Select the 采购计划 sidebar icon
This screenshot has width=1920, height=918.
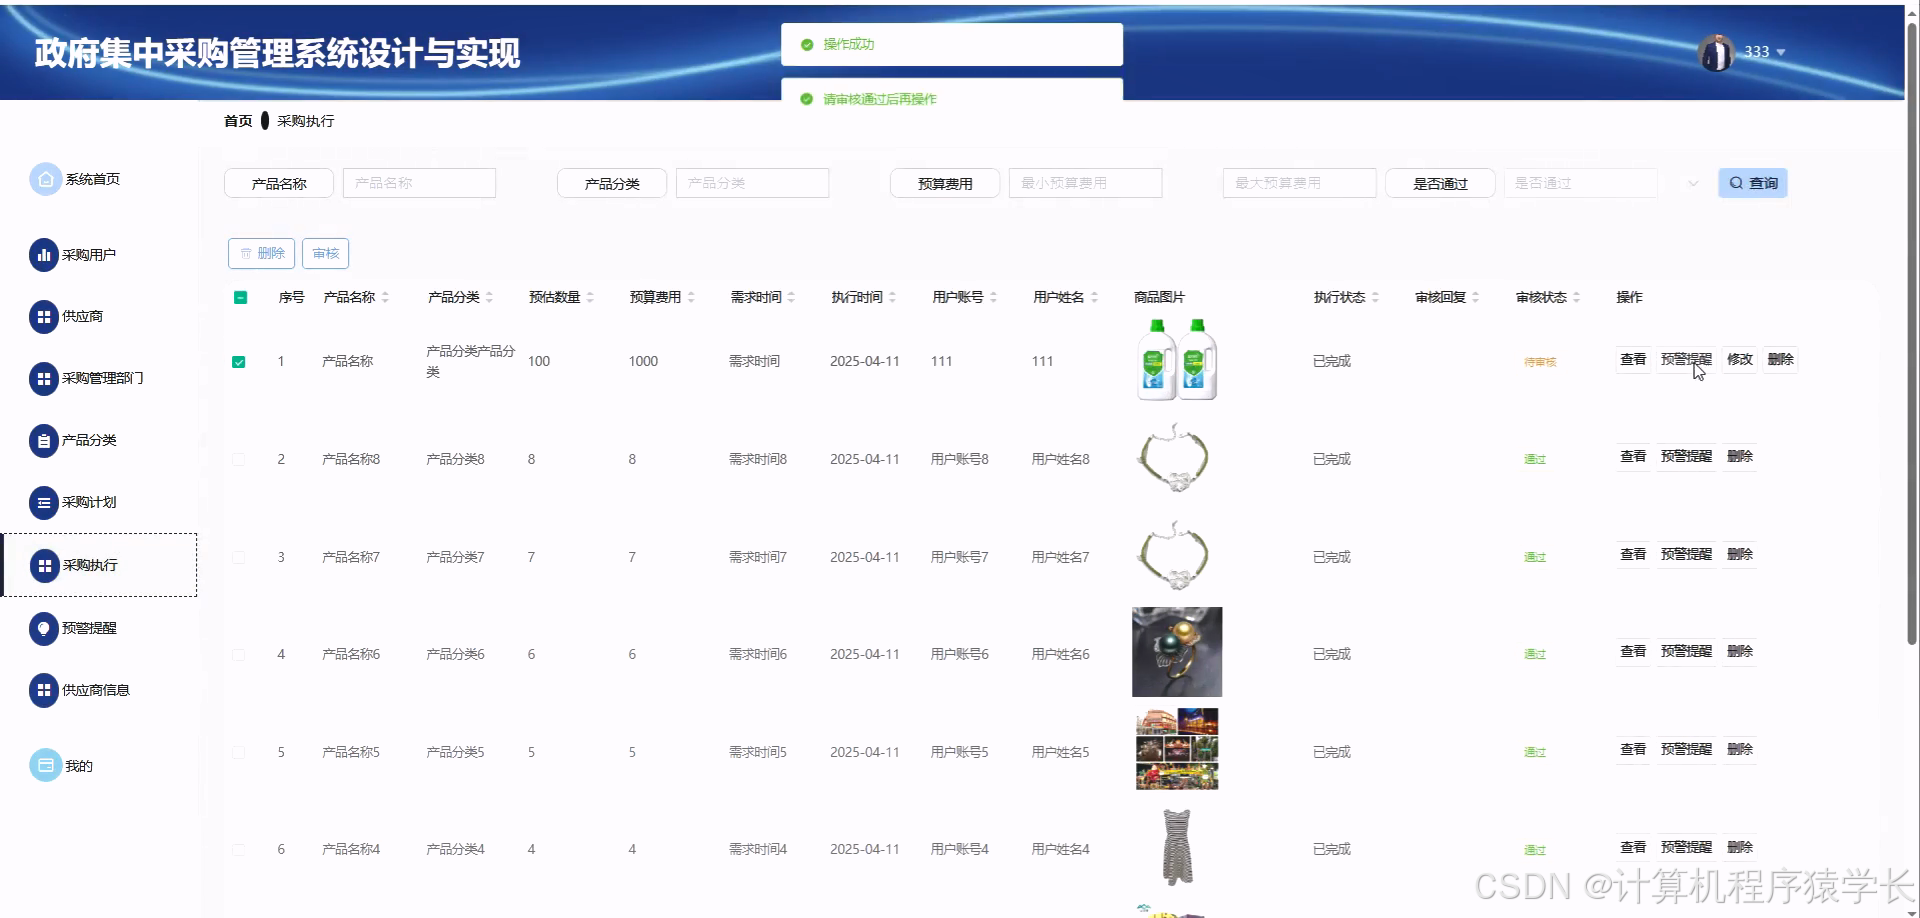pyautogui.click(x=44, y=502)
